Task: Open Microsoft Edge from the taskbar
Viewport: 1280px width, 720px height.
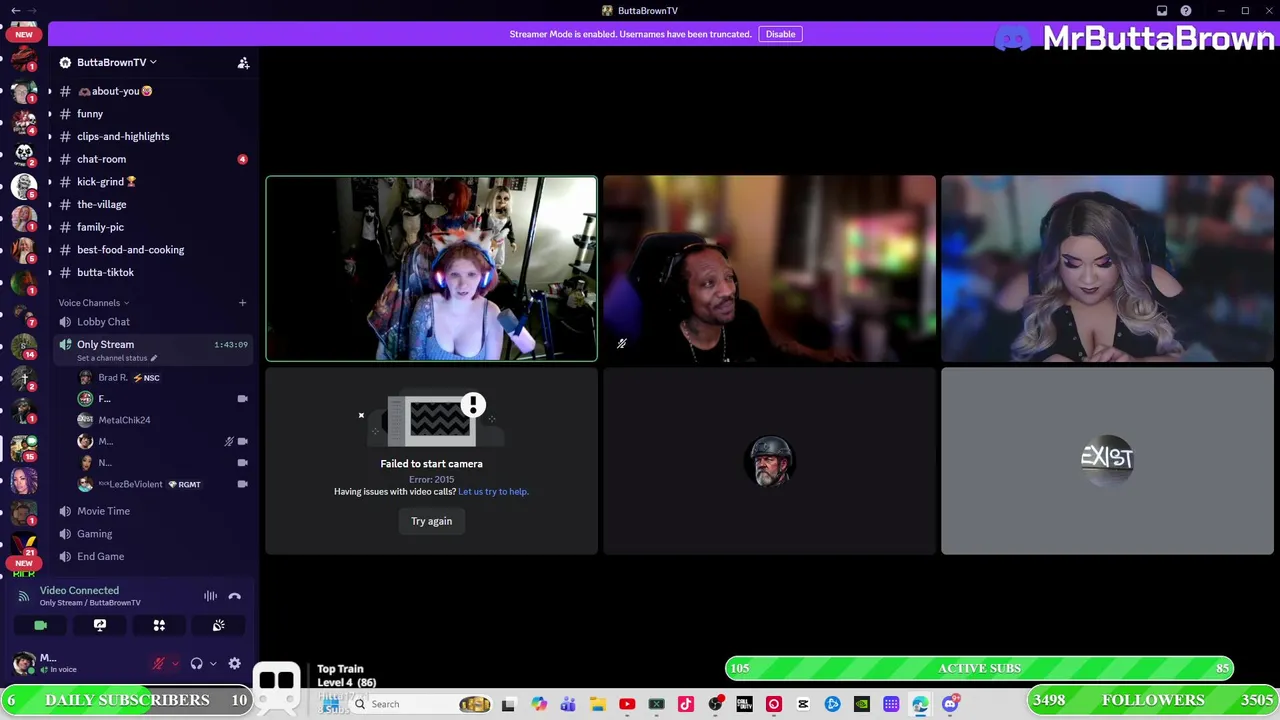Action: pos(920,704)
